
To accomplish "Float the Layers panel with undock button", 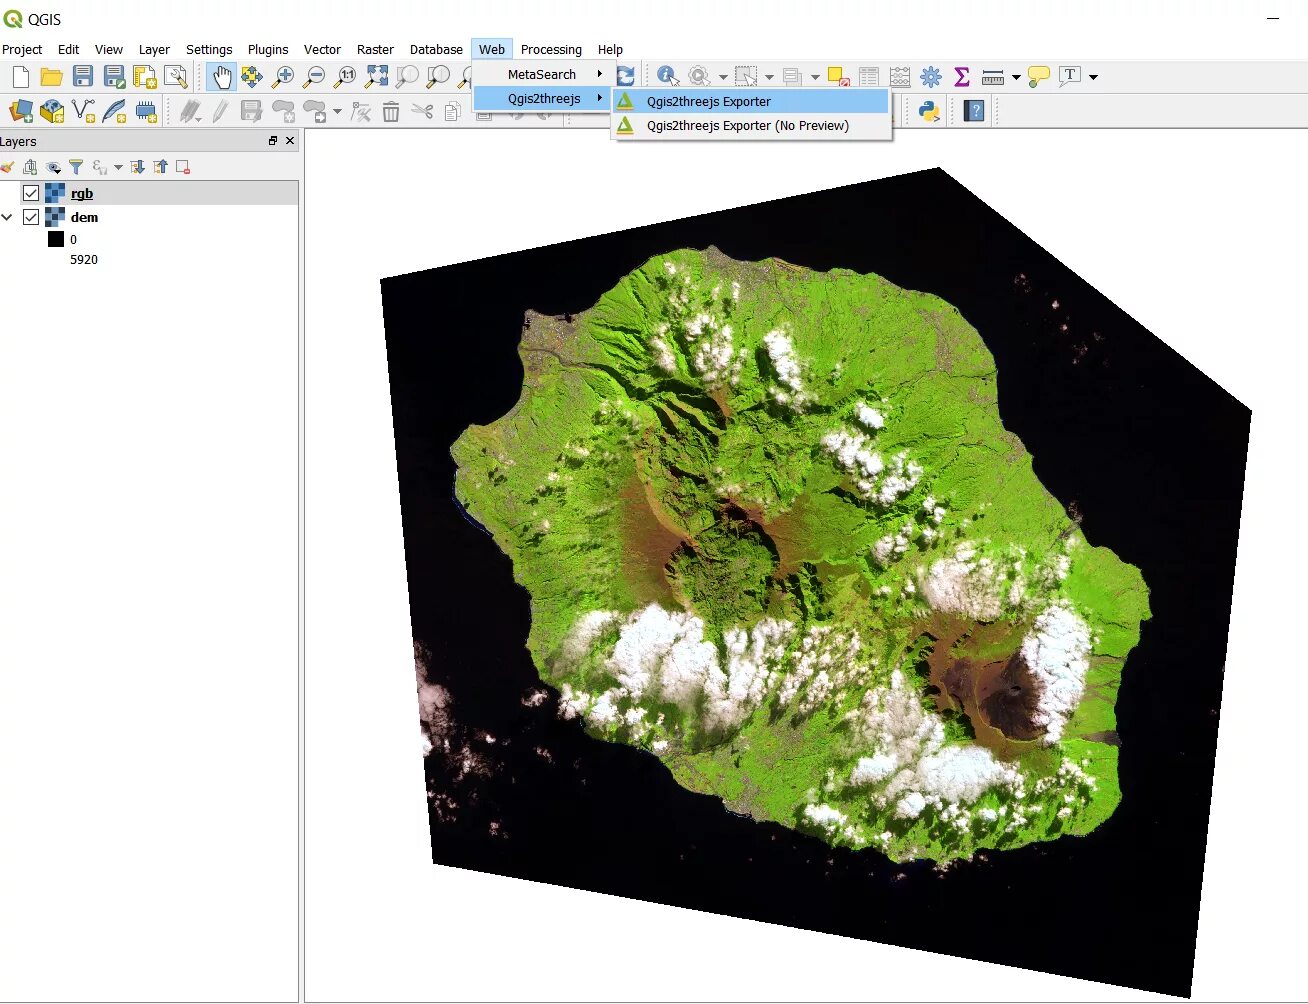I will pyautogui.click(x=273, y=141).
